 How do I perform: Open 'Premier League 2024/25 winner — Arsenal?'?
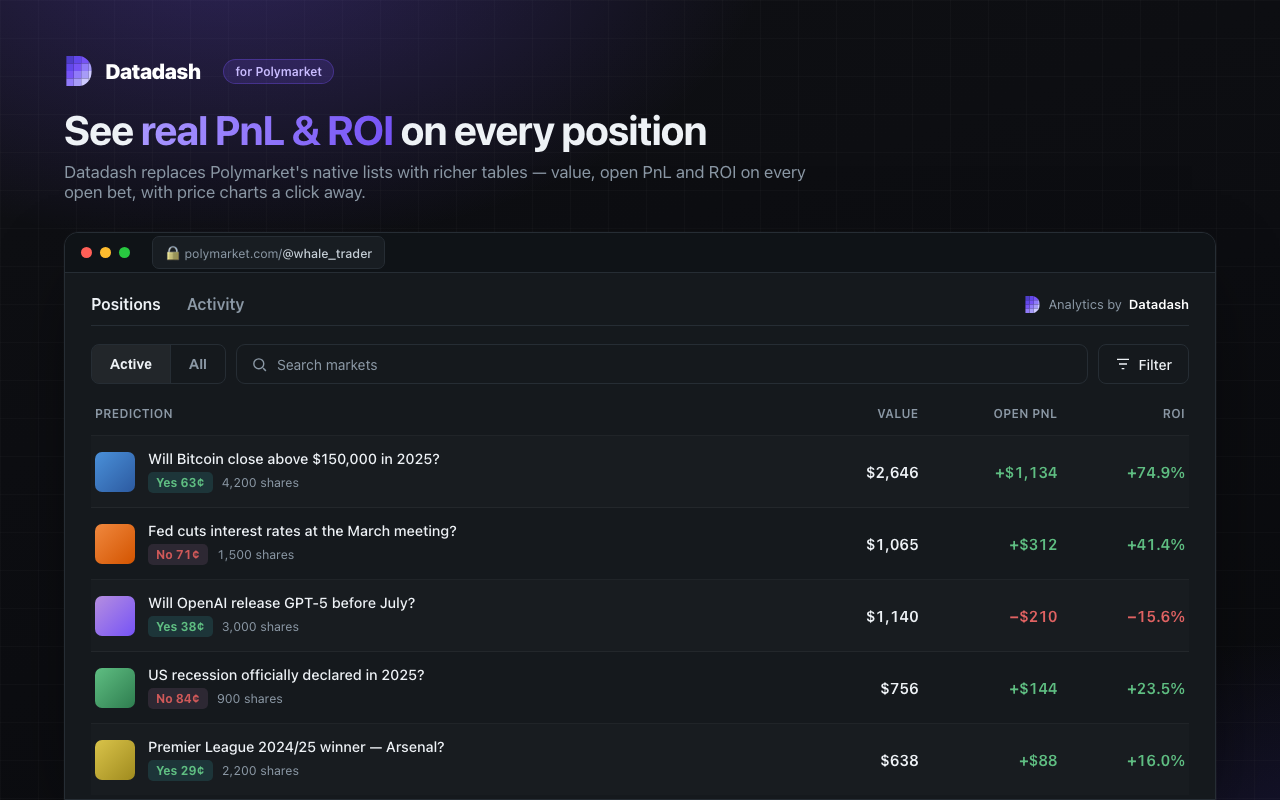point(296,747)
